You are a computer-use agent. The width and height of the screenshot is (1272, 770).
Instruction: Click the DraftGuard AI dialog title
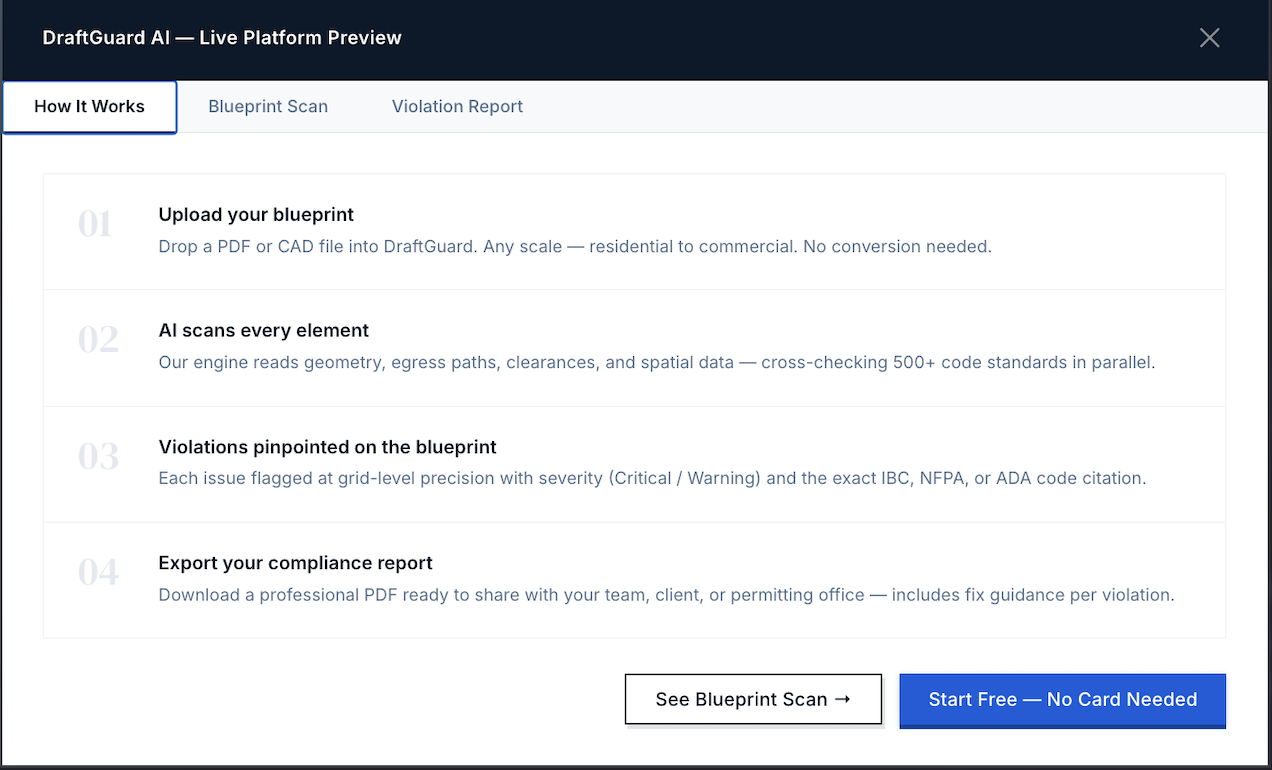click(222, 38)
